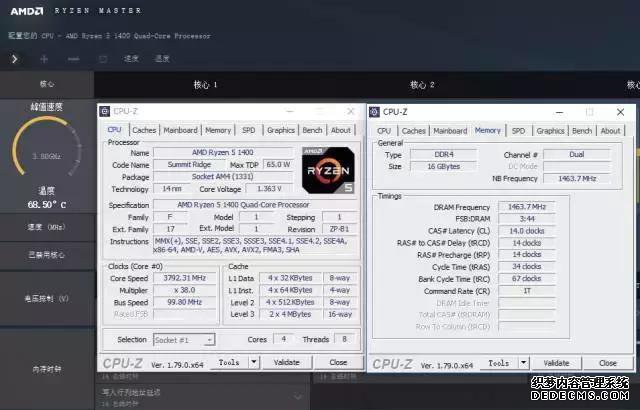Select the 温度 view in Ryzen Master toolbar

[x=162, y=59]
